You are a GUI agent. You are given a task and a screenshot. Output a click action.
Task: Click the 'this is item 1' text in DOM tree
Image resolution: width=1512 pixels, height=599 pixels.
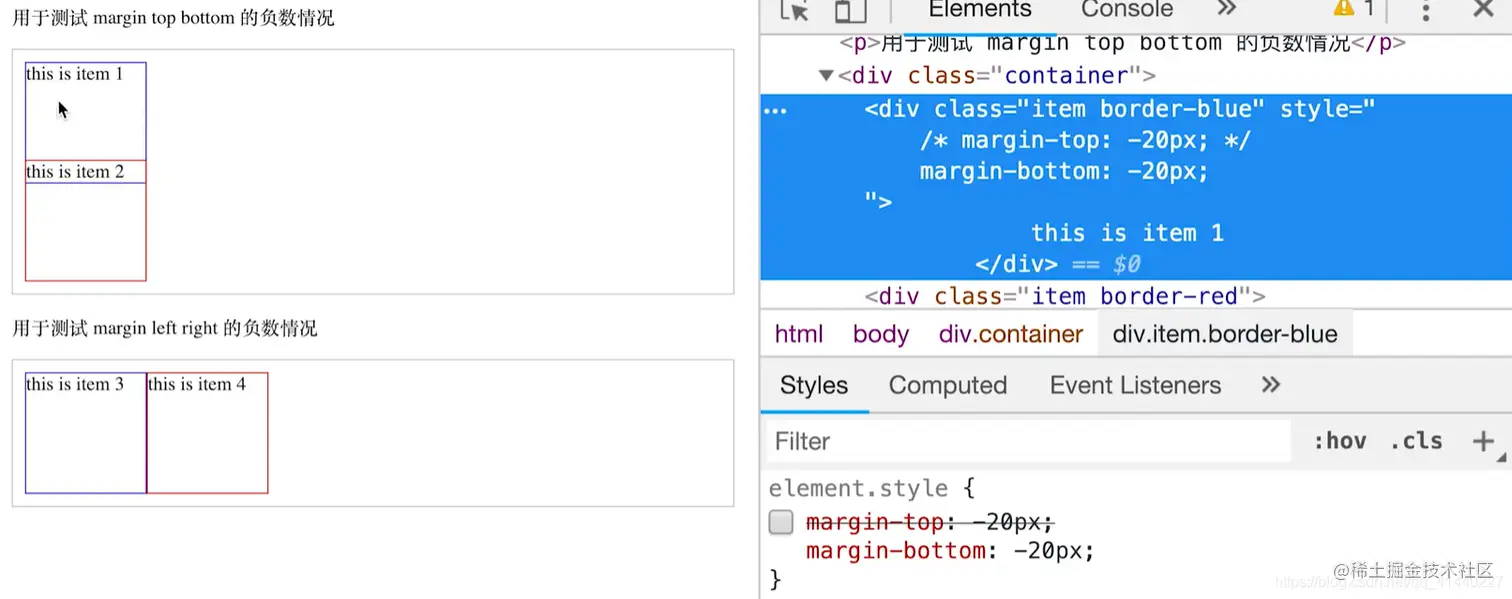click(1127, 234)
